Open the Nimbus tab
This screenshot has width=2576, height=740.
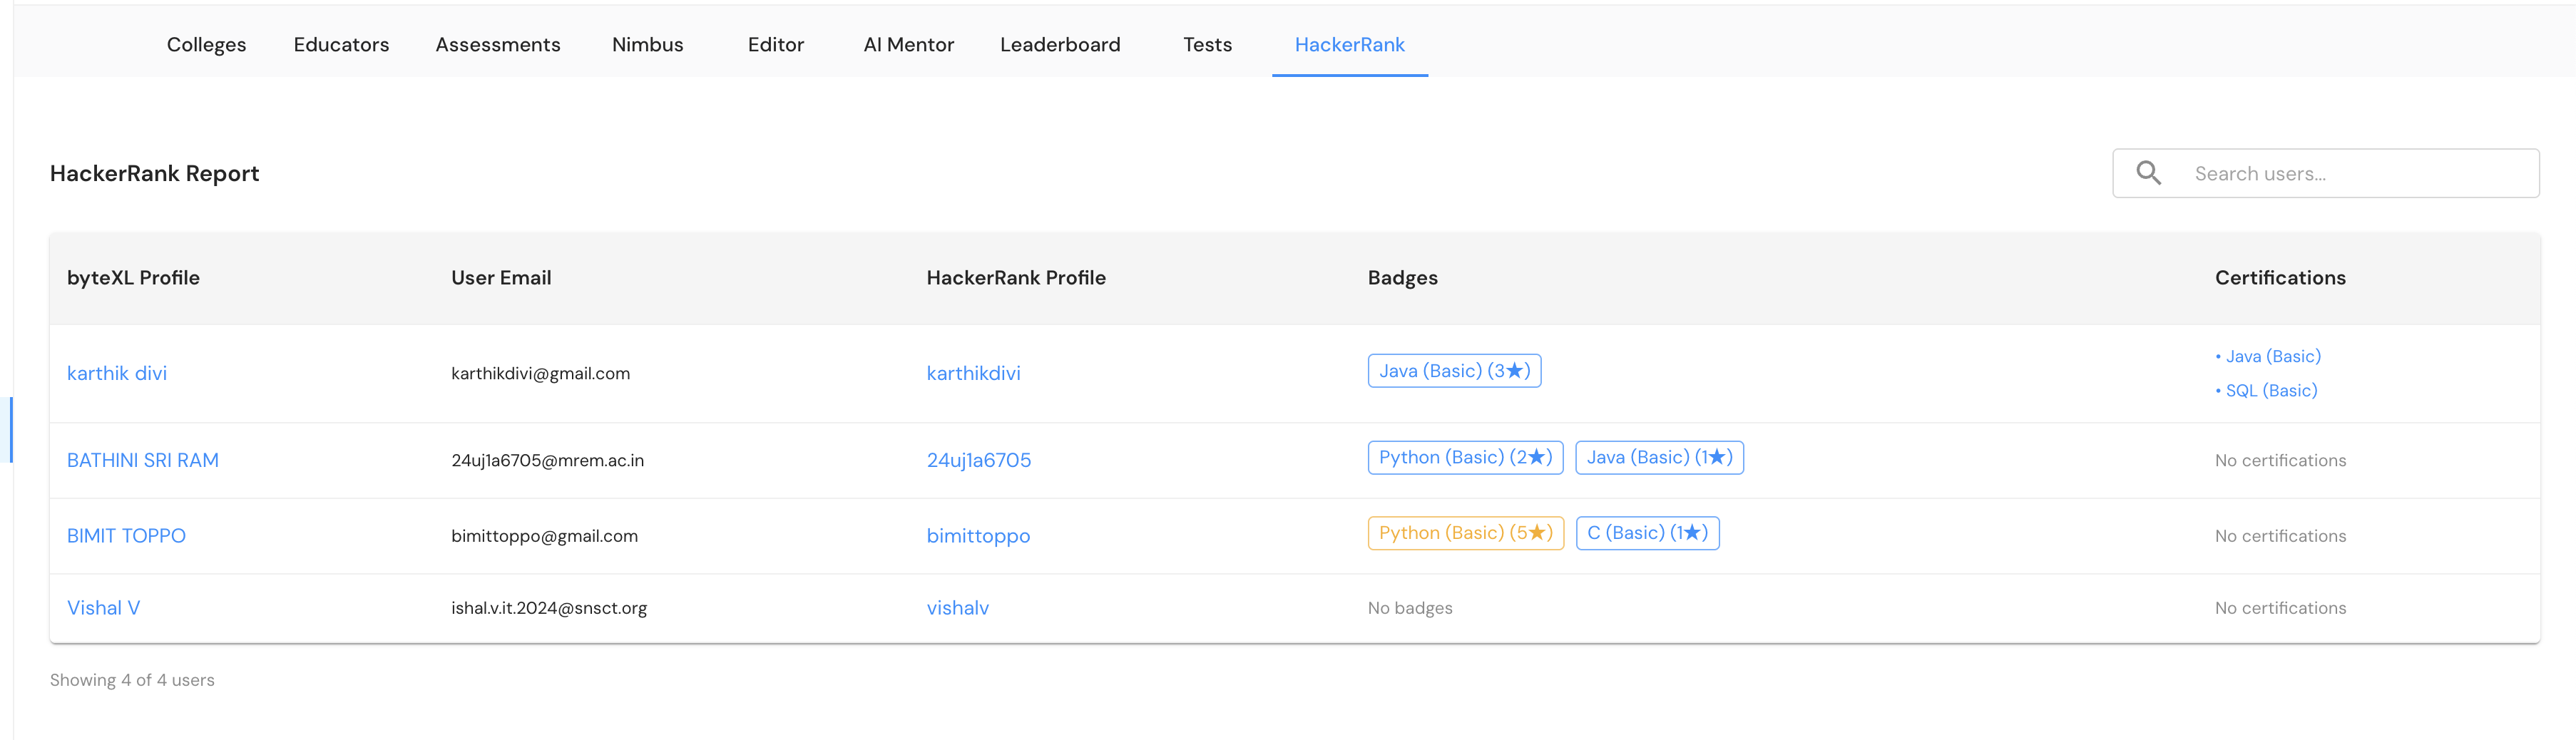pos(647,45)
